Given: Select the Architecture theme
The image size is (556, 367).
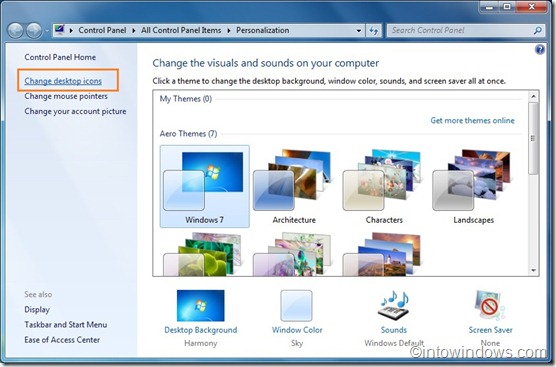Looking at the screenshot, I should click(294, 186).
